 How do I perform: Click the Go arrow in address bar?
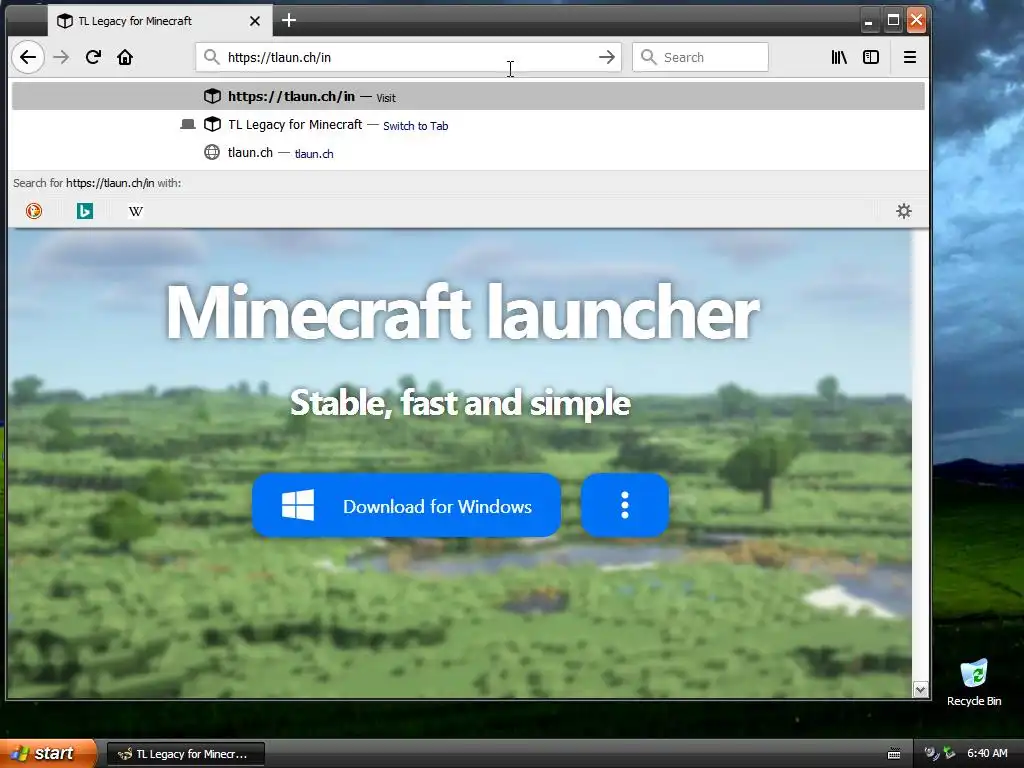[x=607, y=57]
